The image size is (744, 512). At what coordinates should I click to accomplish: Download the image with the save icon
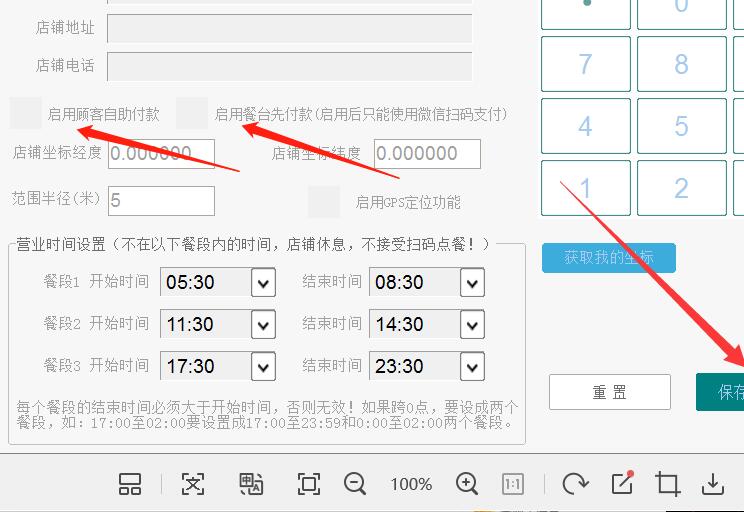[713, 484]
